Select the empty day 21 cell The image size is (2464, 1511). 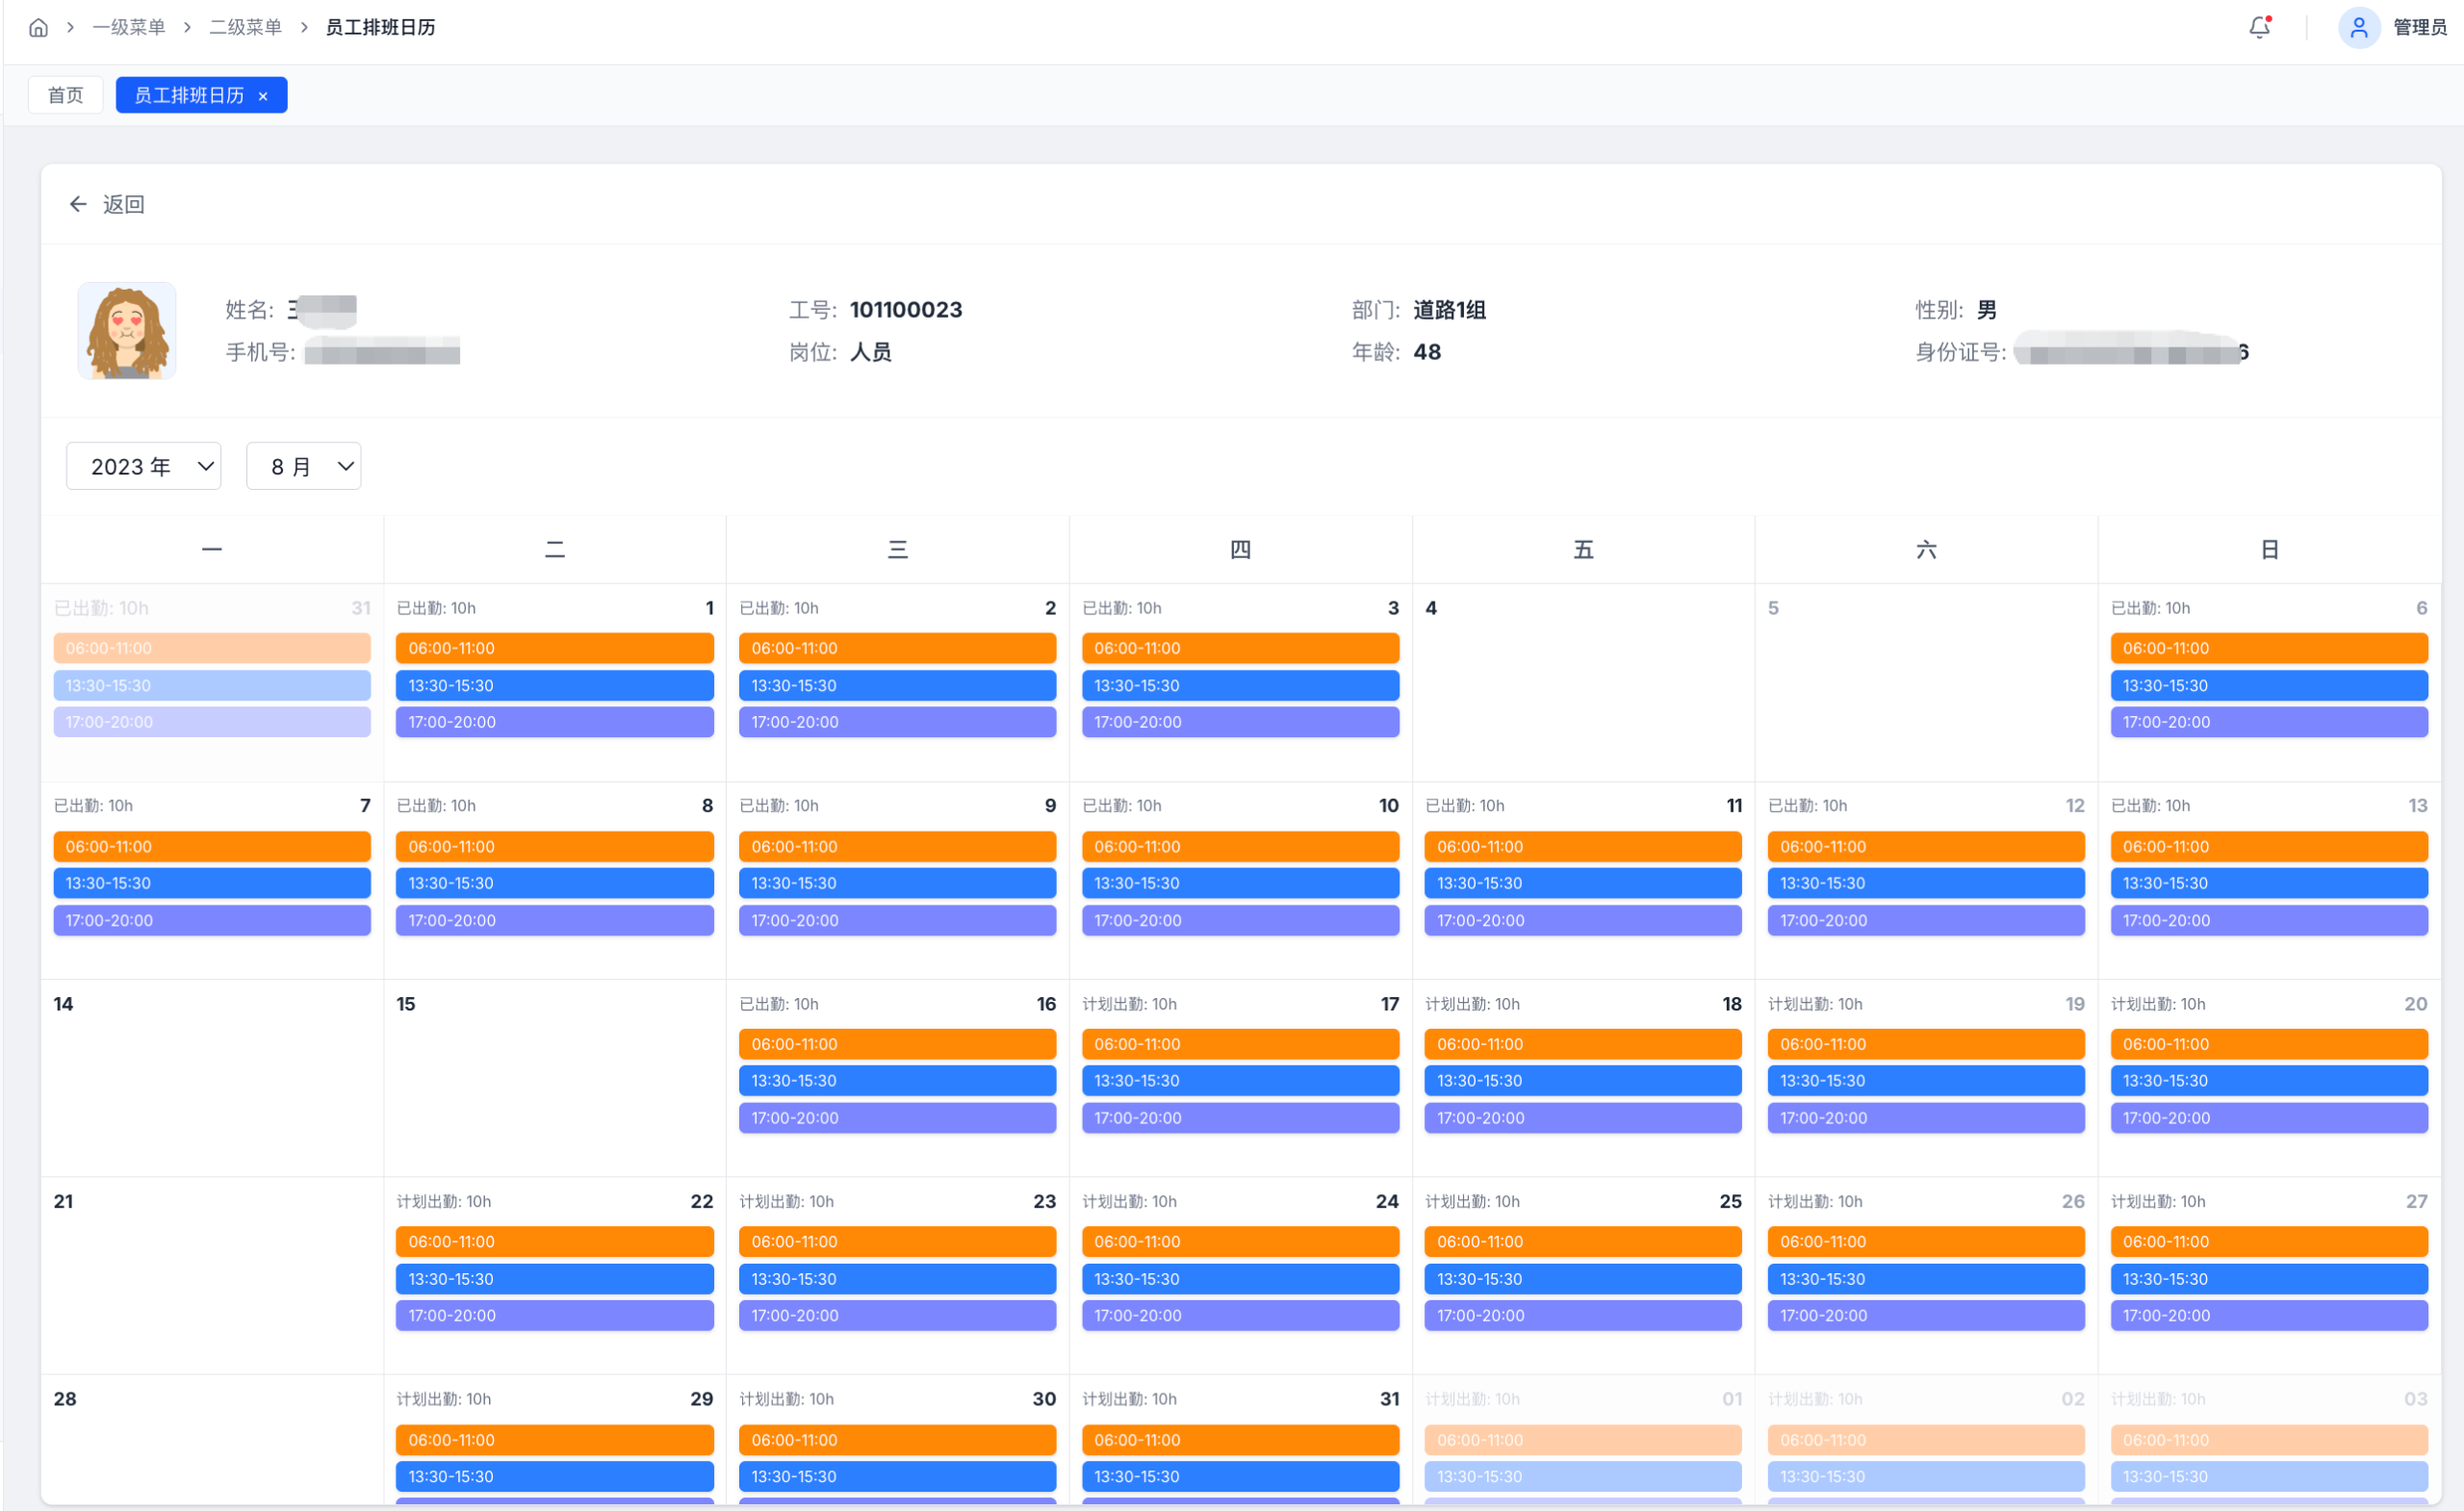click(212, 1275)
